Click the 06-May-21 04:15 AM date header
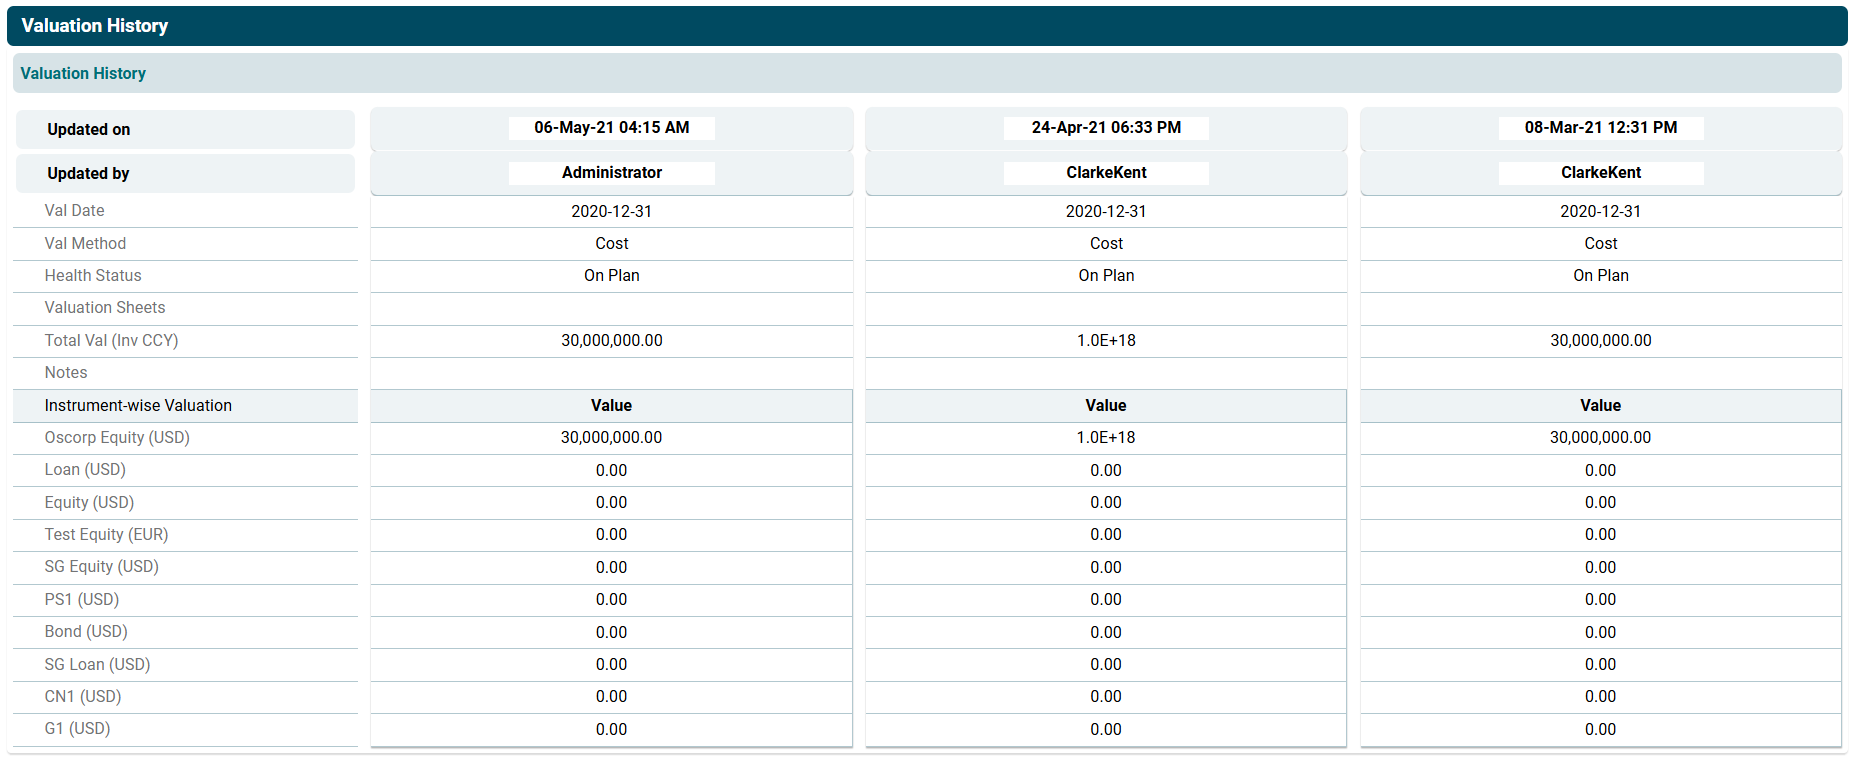 611,128
